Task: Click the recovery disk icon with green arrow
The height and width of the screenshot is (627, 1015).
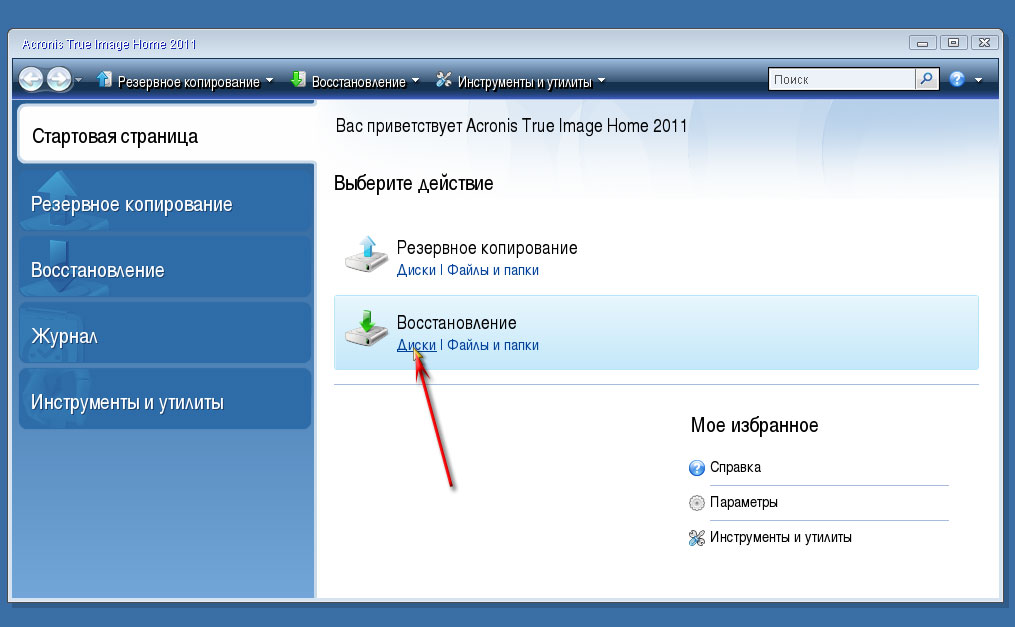Action: coord(366,329)
